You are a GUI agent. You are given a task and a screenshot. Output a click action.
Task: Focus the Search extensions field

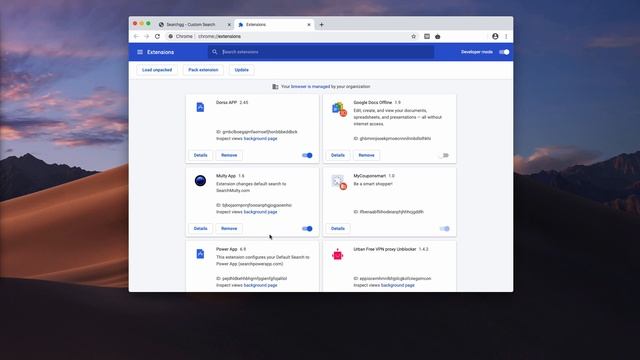click(321, 52)
